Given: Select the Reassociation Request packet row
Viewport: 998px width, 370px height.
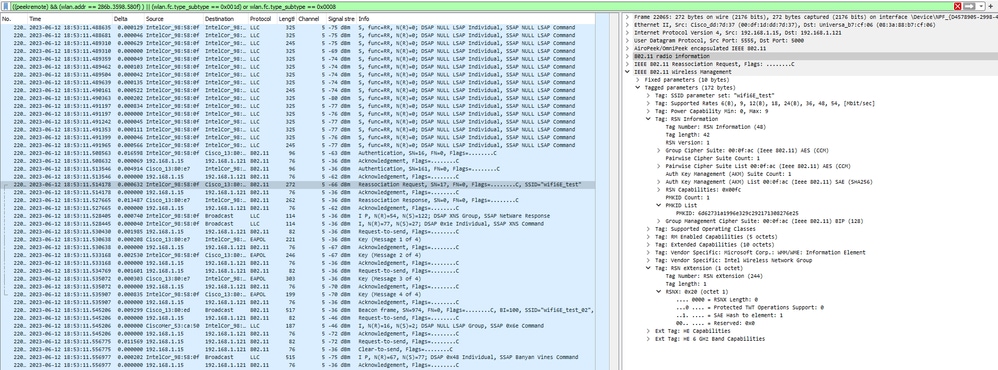Looking at the screenshot, I should (298, 184).
